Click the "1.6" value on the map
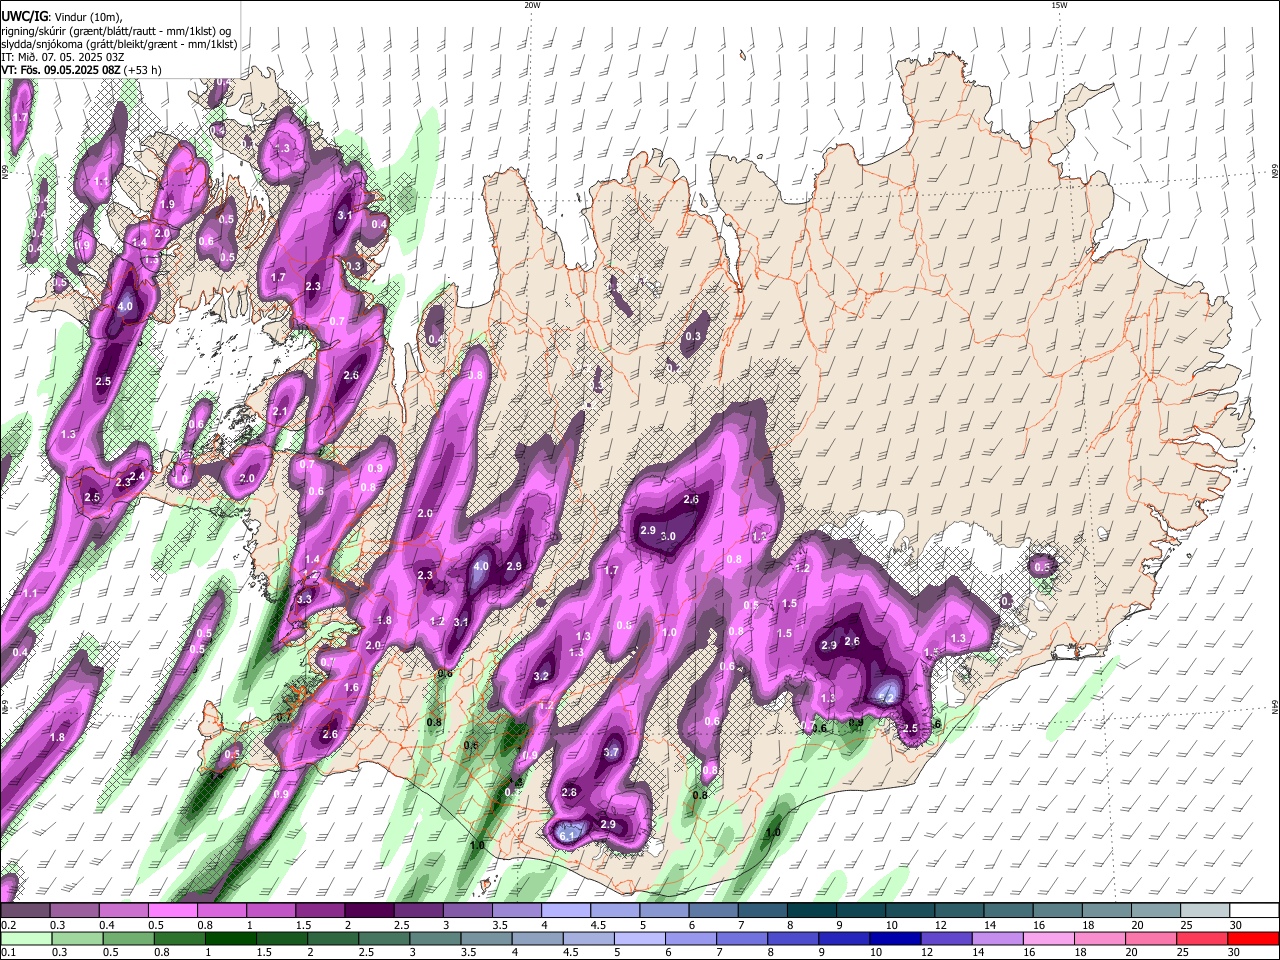 (351, 688)
